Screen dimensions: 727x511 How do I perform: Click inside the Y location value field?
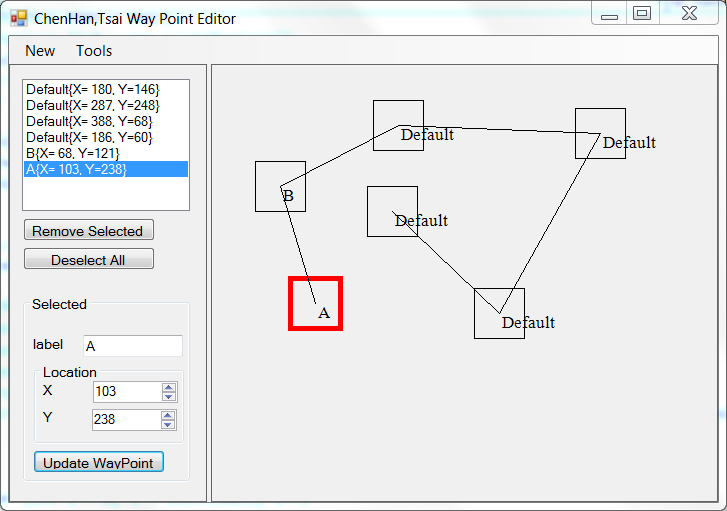coord(125,420)
